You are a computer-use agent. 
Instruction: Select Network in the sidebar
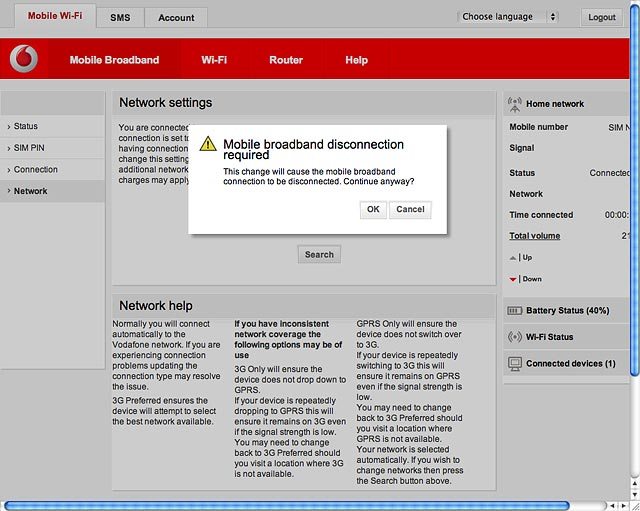point(53,191)
